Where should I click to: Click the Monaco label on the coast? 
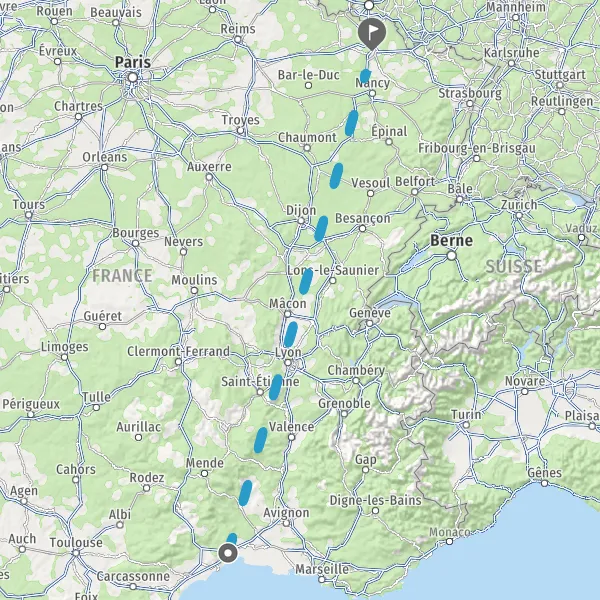450,532
